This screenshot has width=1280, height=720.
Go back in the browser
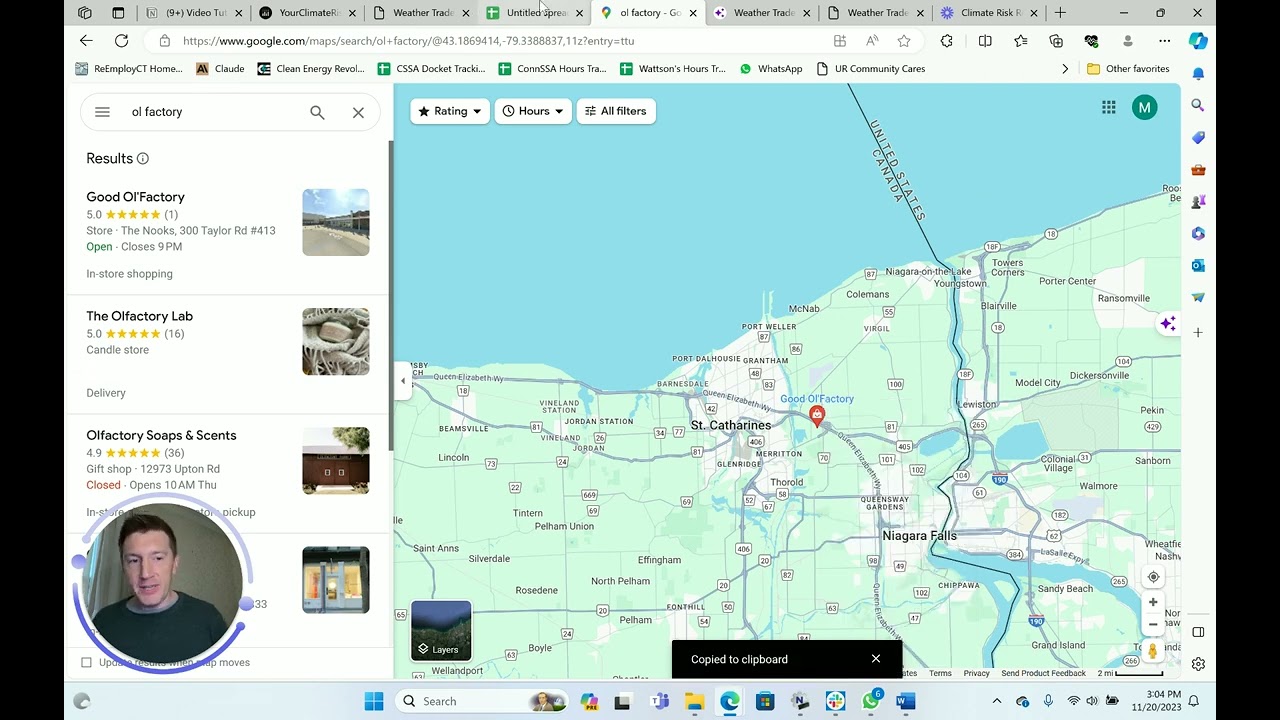86,41
